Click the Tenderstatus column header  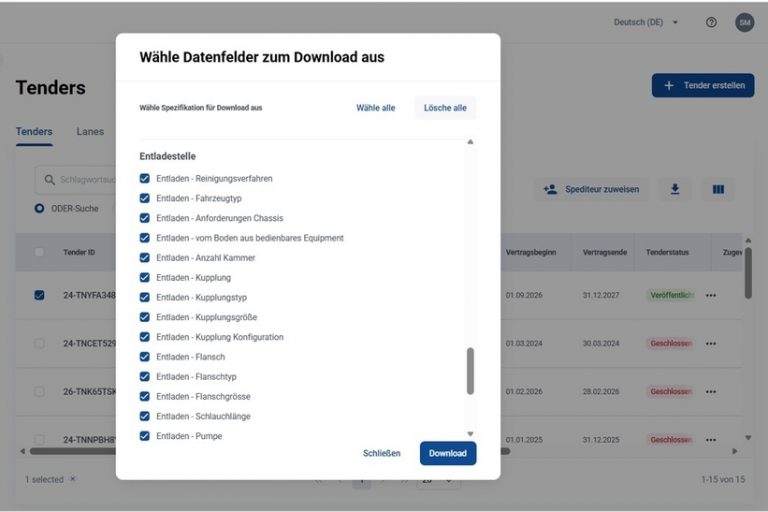[x=667, y=252]
